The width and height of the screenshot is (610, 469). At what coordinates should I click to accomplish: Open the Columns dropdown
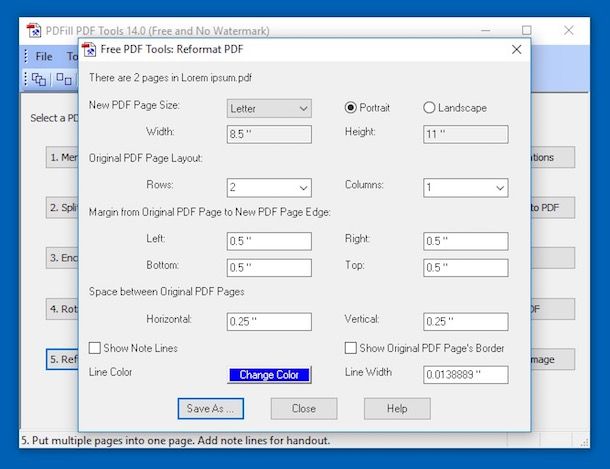pos(466,187)
